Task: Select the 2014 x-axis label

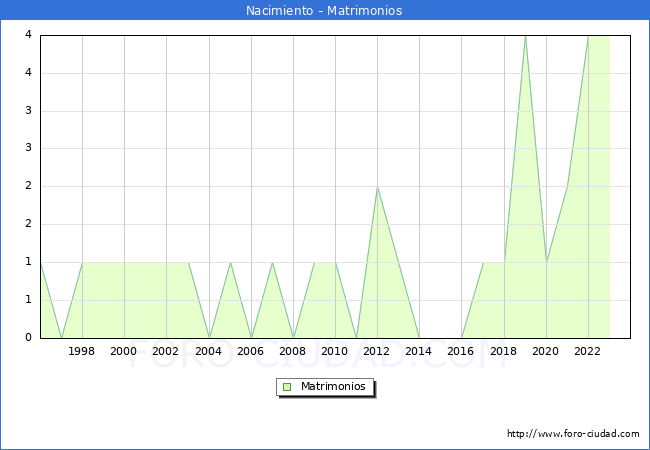Action: [418, 351]
